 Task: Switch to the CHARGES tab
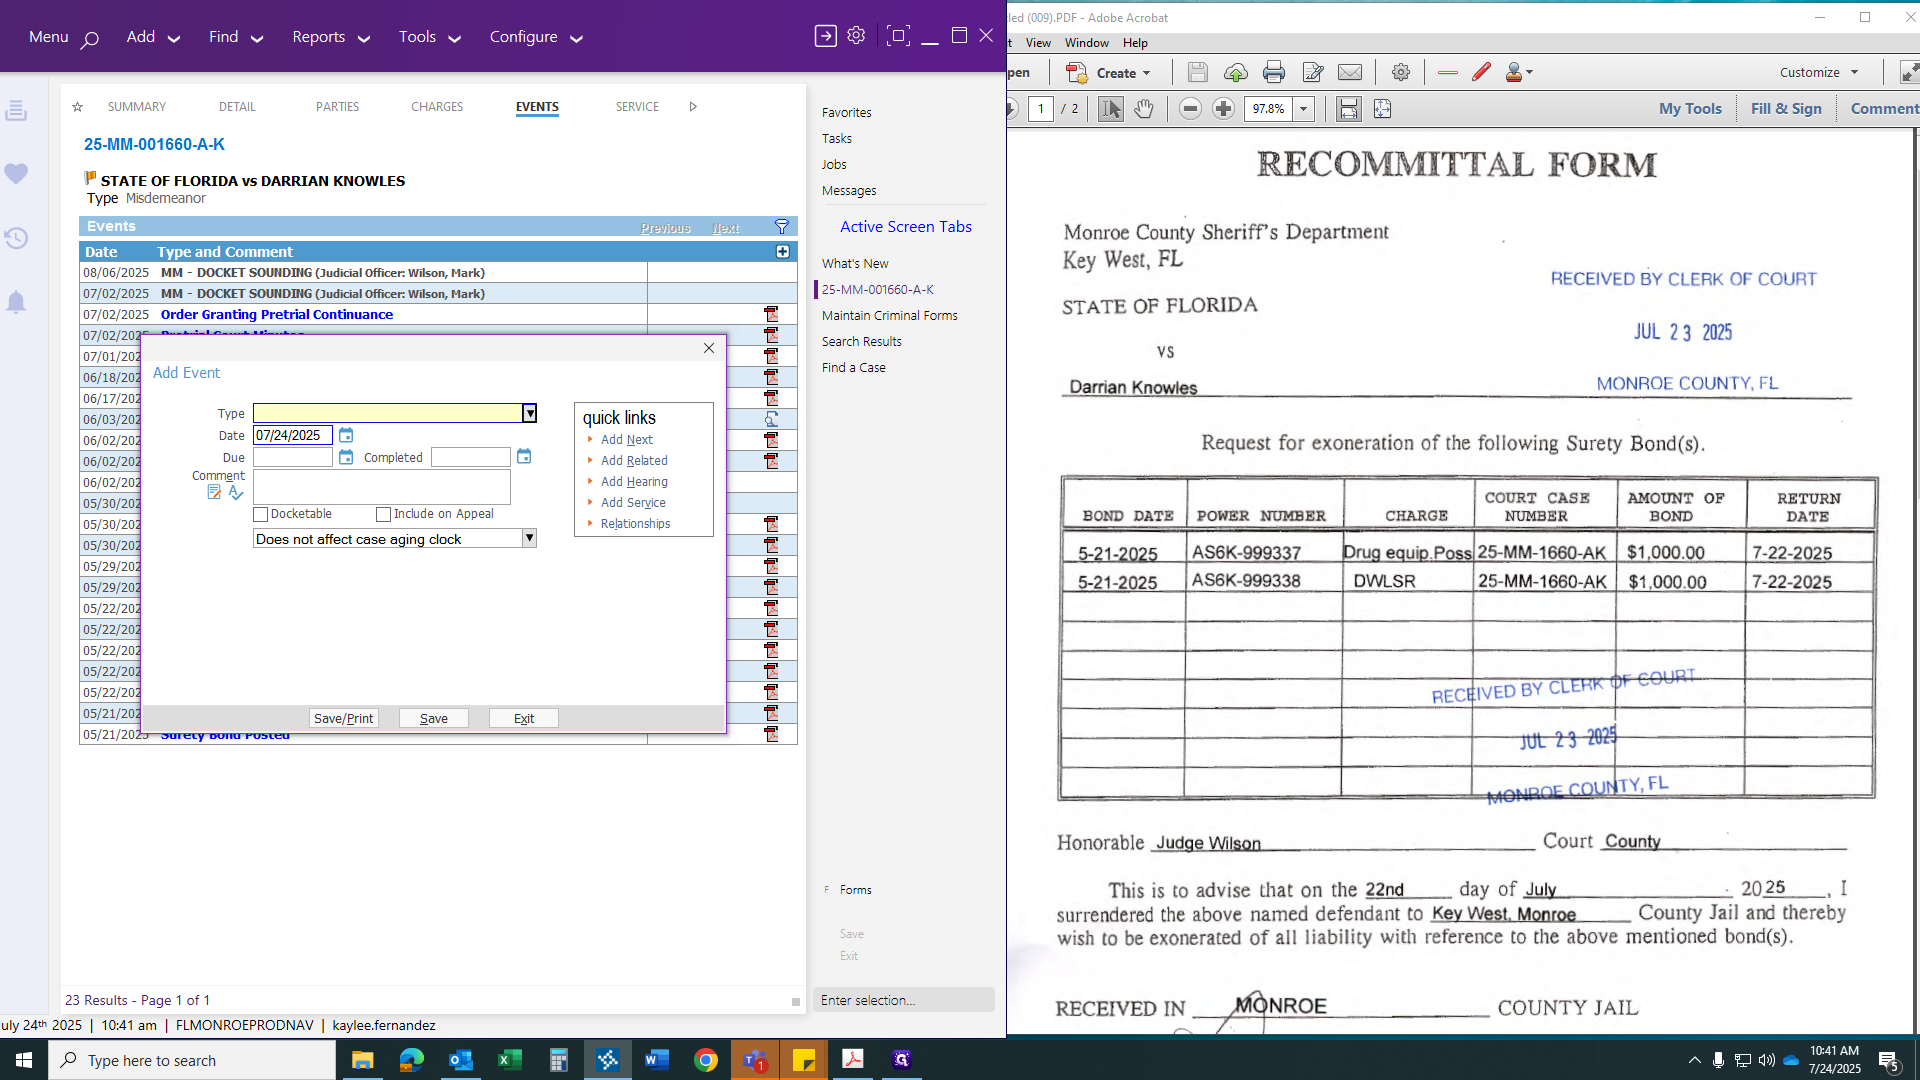point(437,107)
